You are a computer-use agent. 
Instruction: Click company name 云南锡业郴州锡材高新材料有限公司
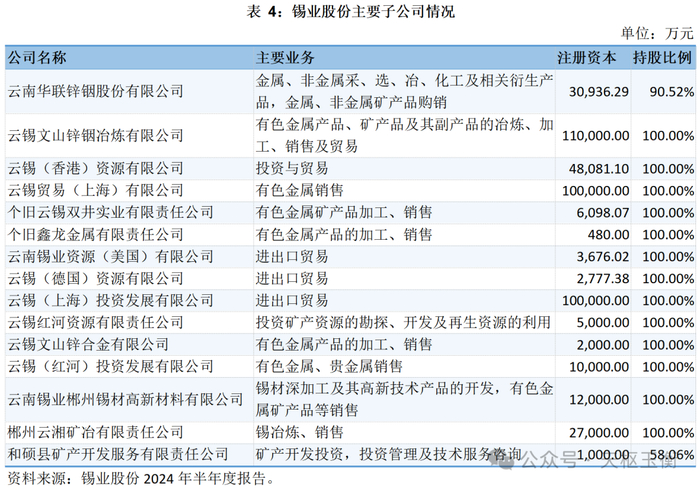tap(125, 400)
